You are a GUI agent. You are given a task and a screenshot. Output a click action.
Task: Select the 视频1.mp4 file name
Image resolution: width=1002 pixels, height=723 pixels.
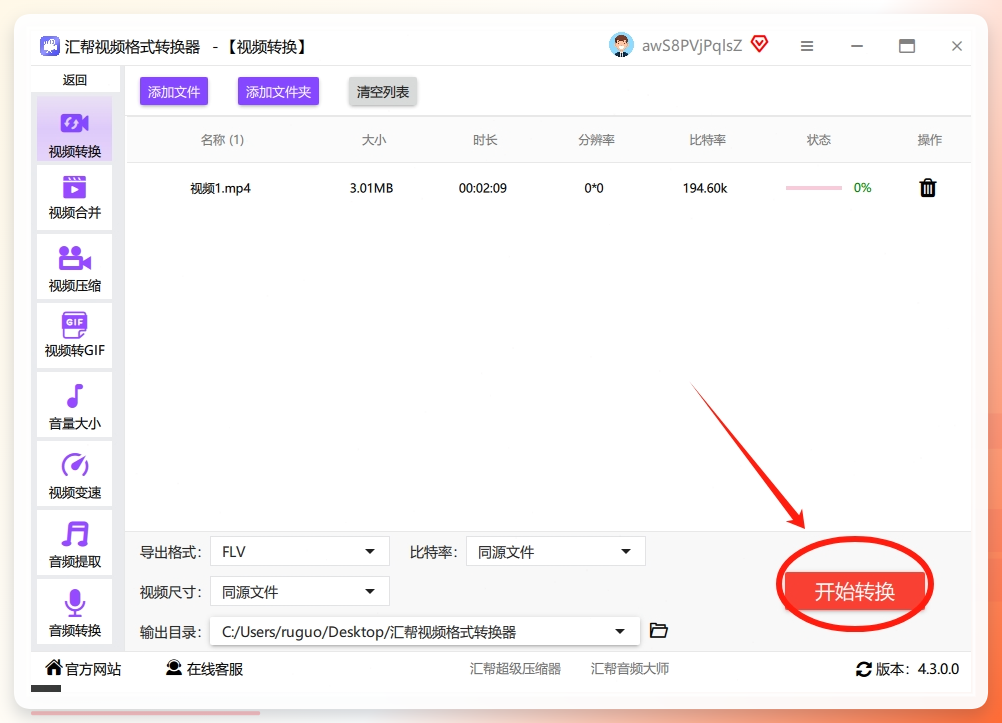pos(220,188)
